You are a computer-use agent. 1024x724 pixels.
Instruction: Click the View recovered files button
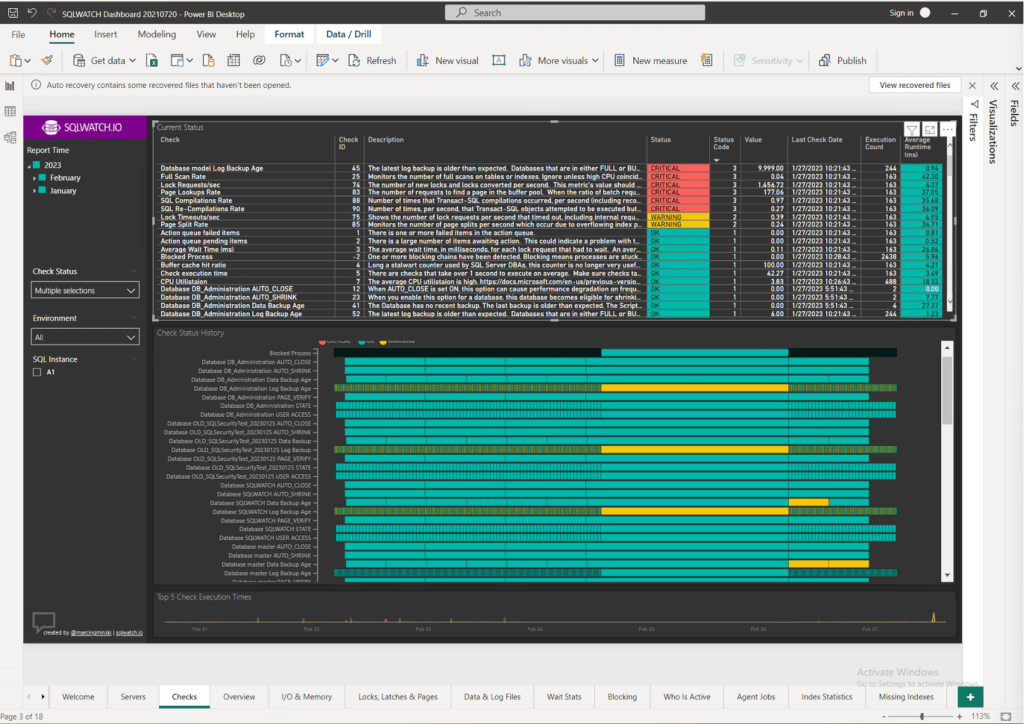(x=913, y=85)
